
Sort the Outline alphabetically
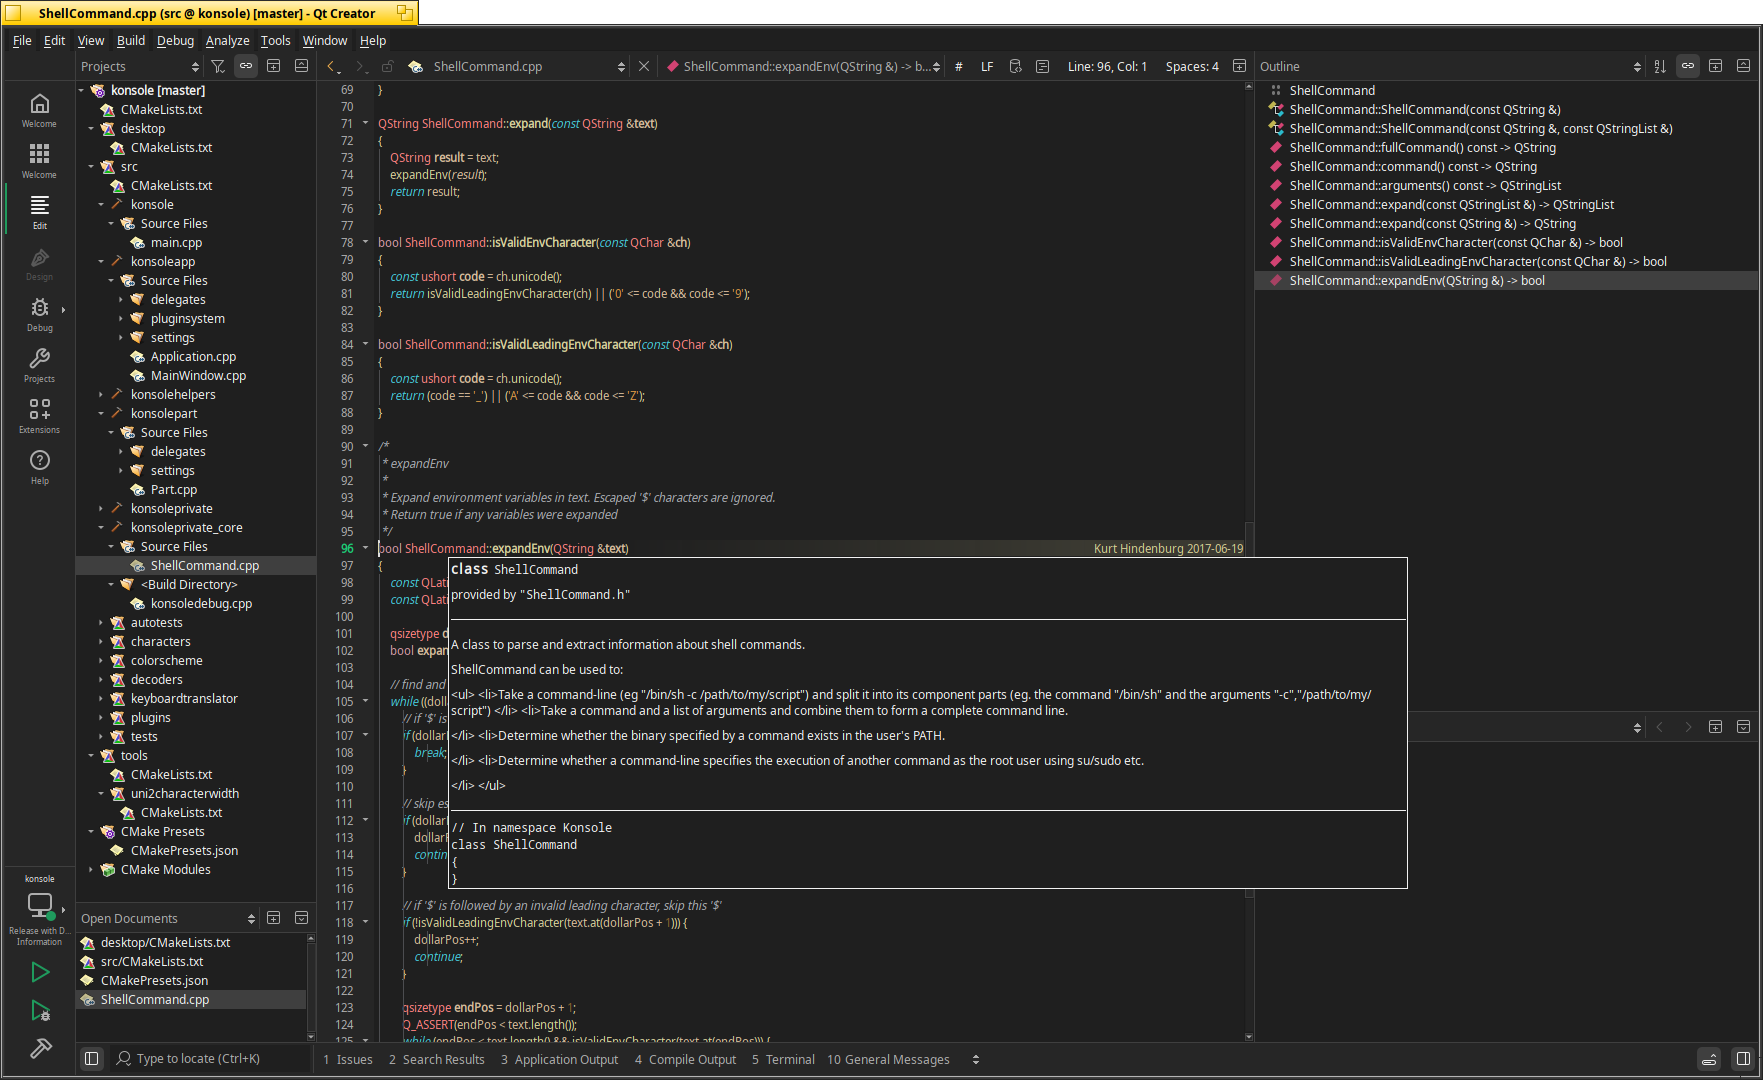pyautogui.click(x=1660, y=66)
